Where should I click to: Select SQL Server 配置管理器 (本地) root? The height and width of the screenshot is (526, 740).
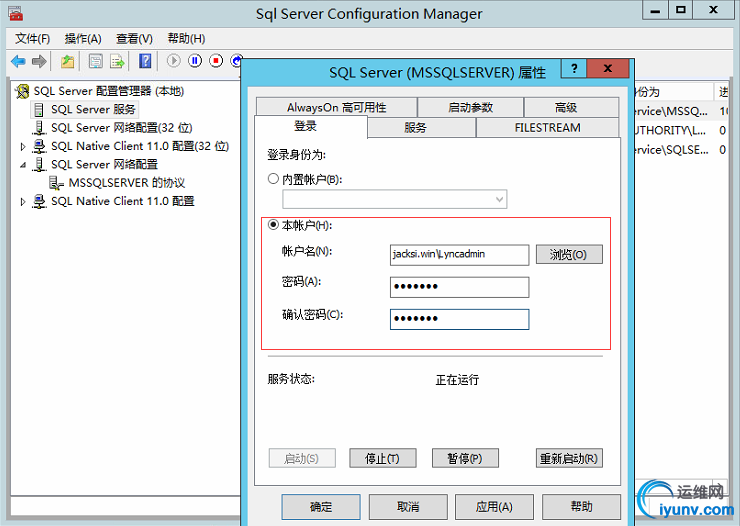coord(109,91)
